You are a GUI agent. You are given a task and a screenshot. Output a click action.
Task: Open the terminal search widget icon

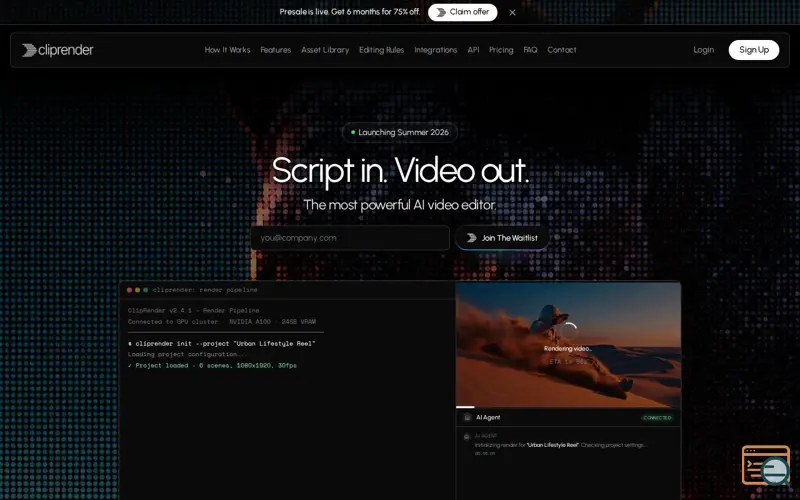[766, 465]
